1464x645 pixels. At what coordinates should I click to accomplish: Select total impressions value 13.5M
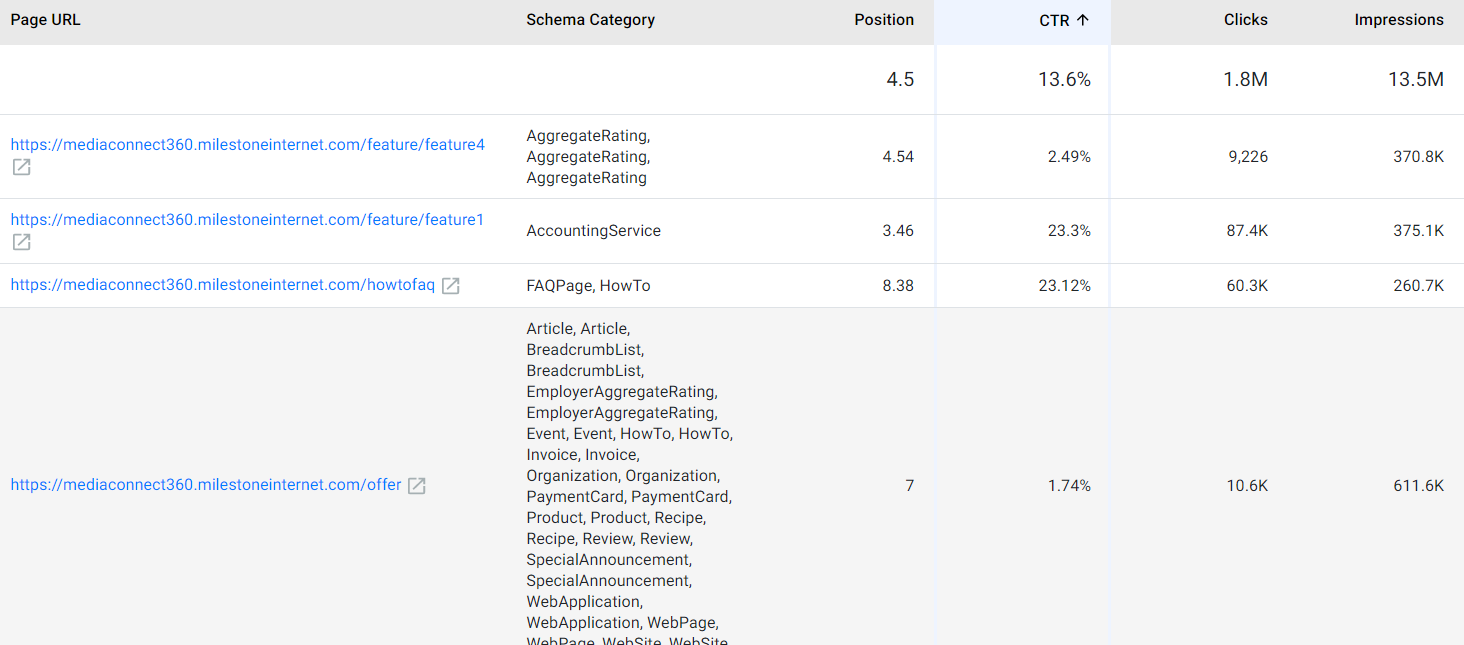pos(1416,80)
